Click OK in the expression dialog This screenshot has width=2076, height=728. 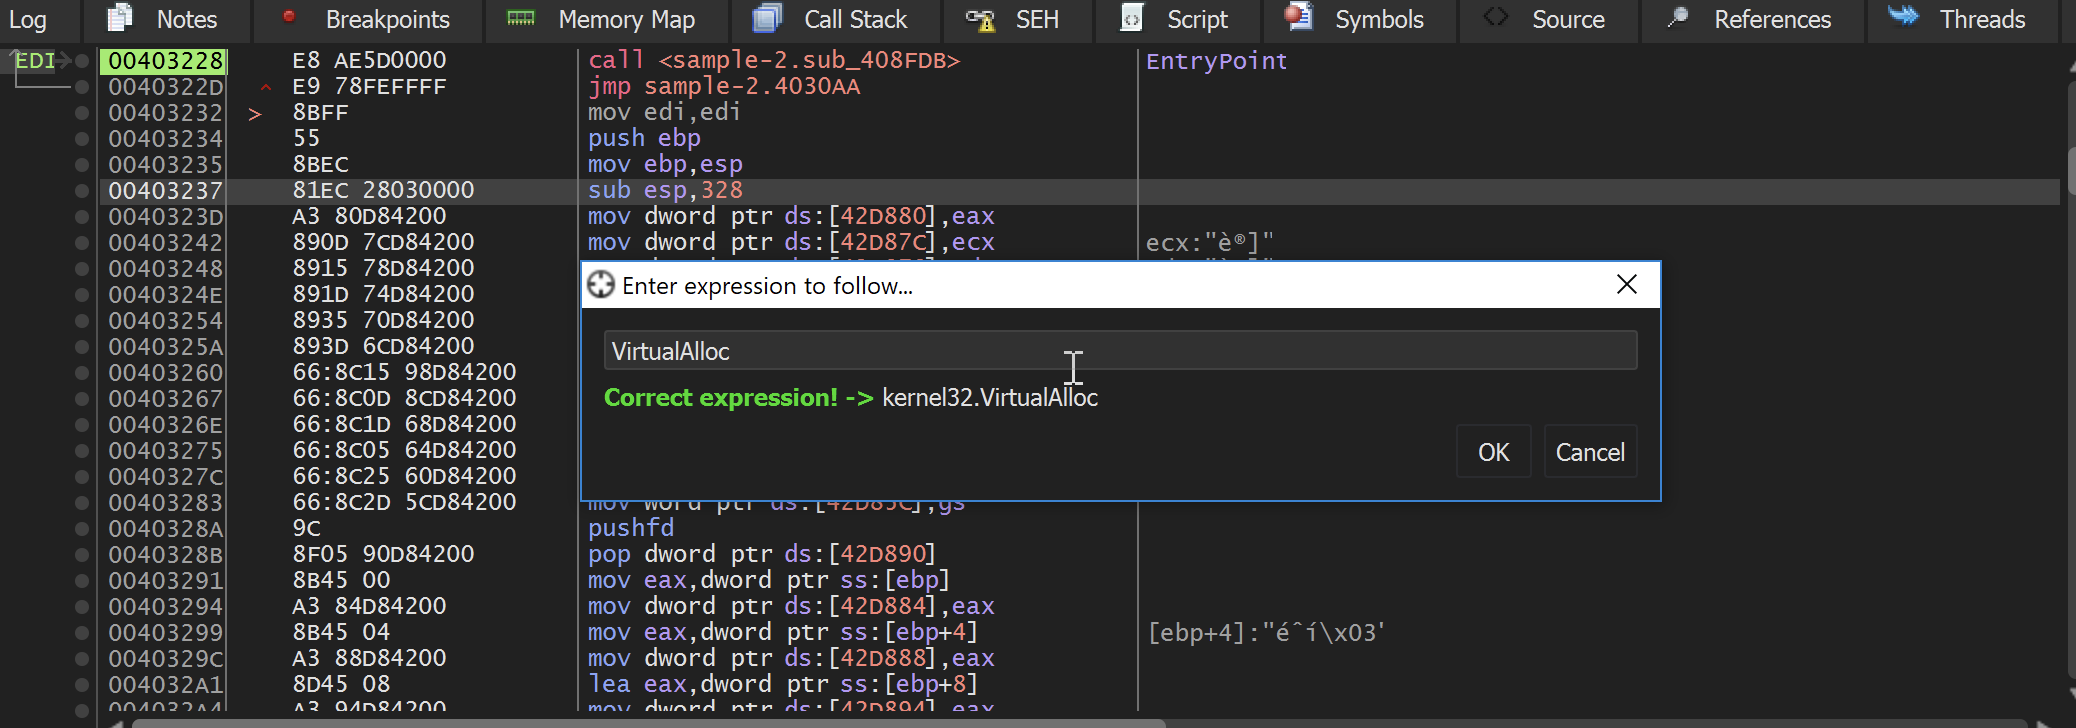[1493, 452]
